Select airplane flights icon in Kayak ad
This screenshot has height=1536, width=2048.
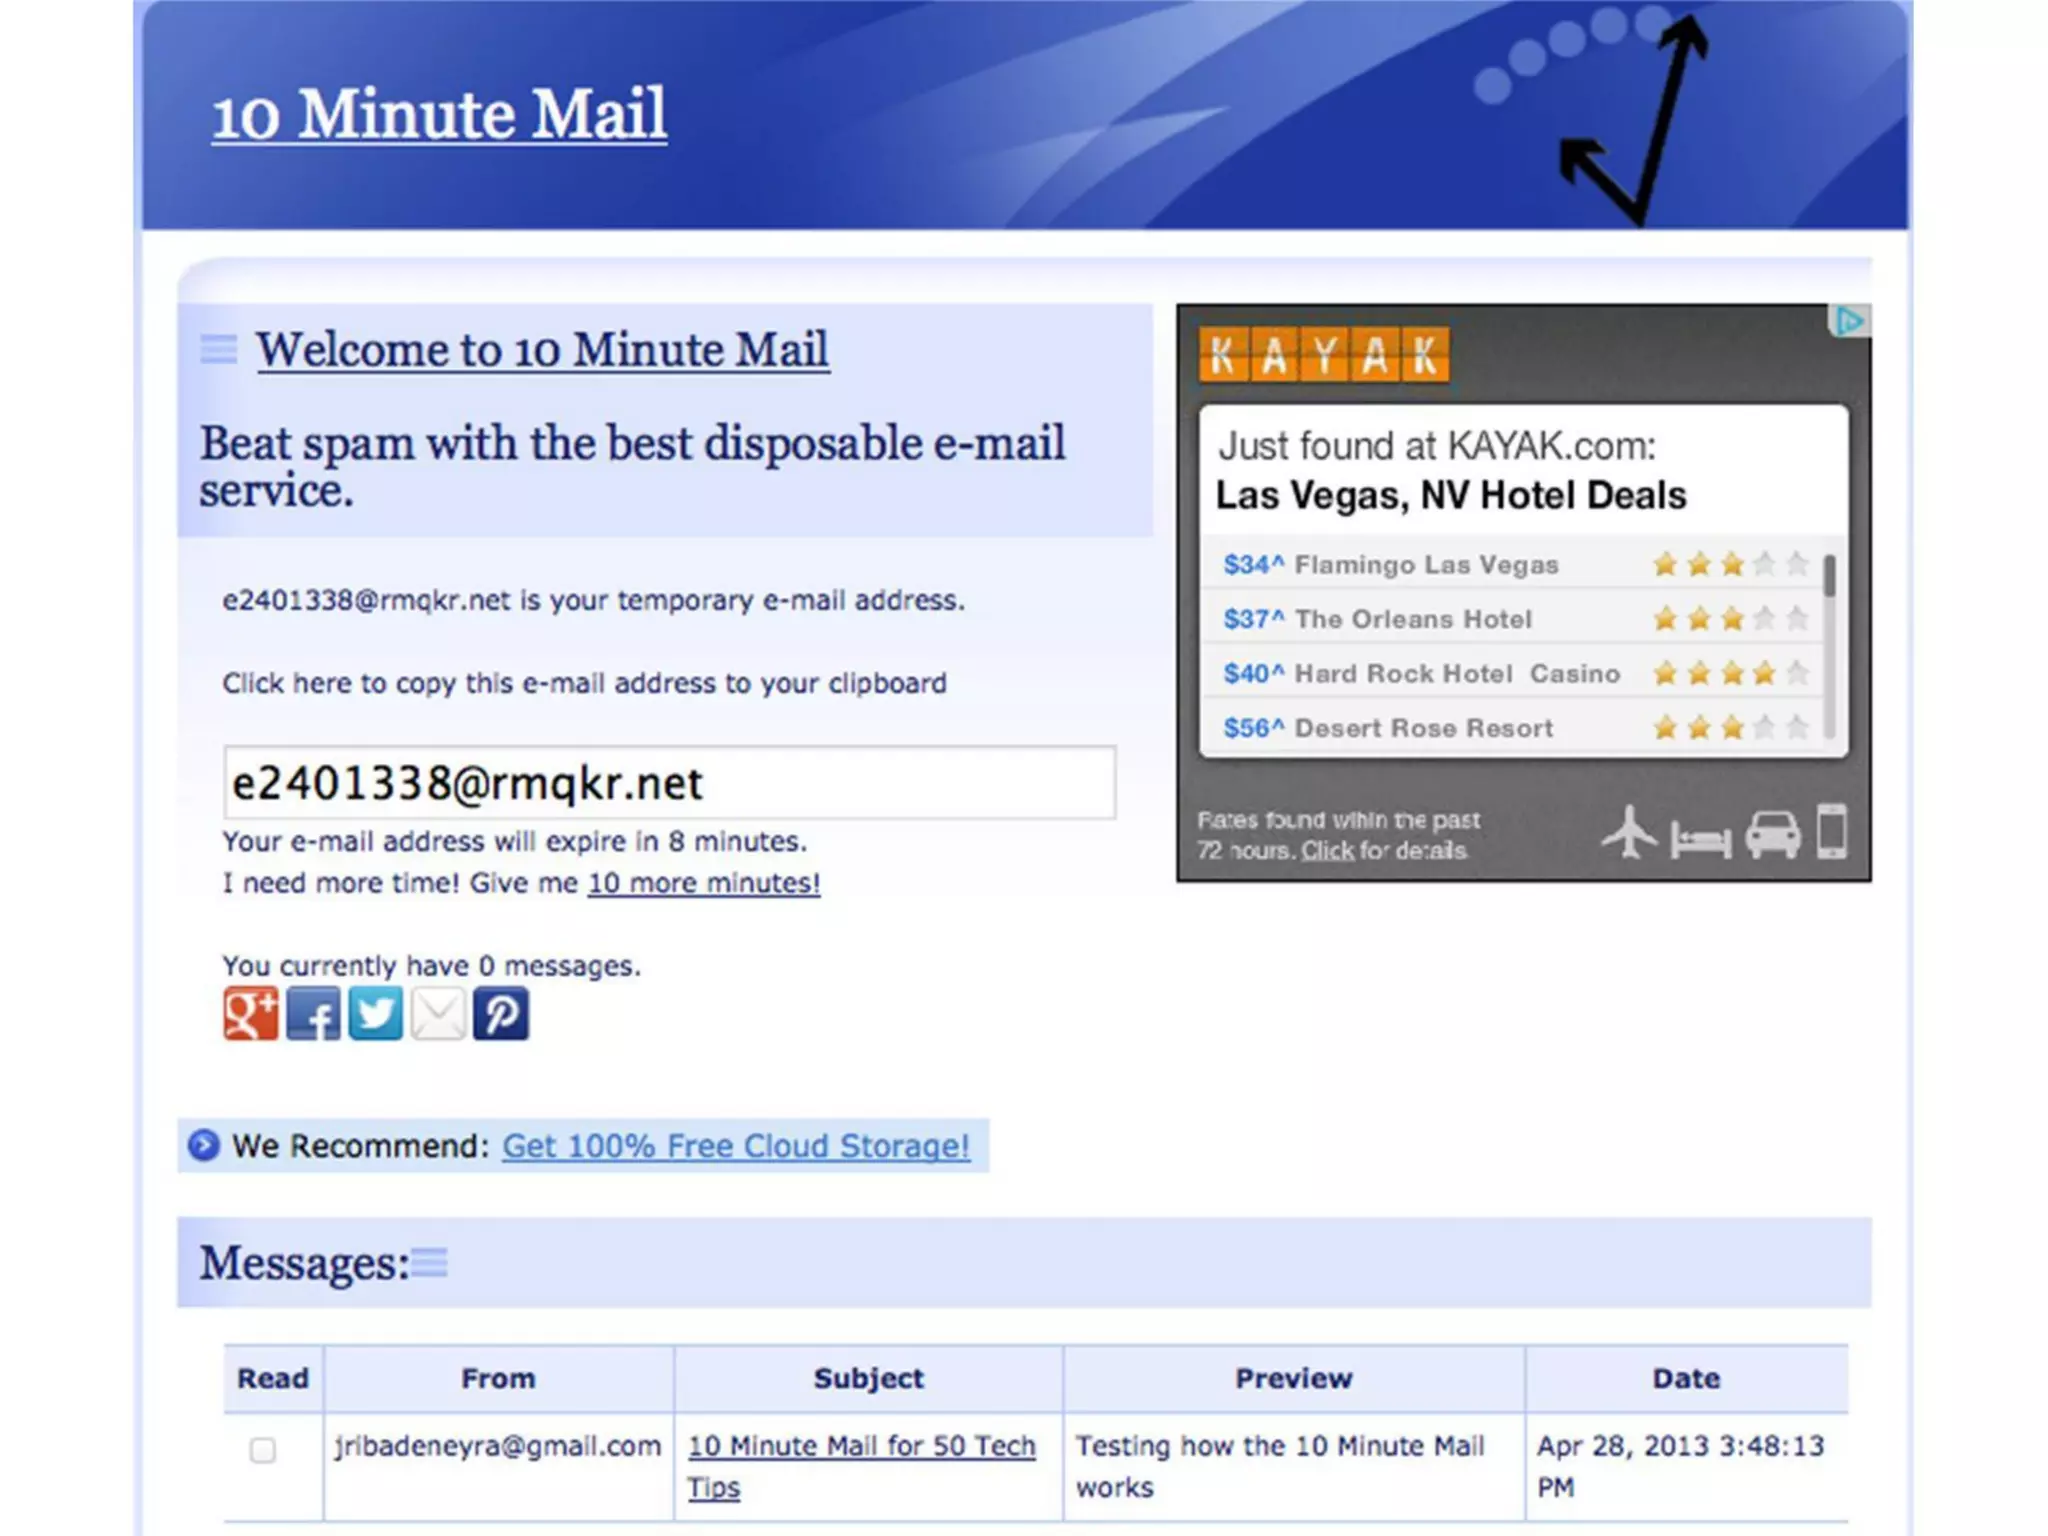(1629, 832)
